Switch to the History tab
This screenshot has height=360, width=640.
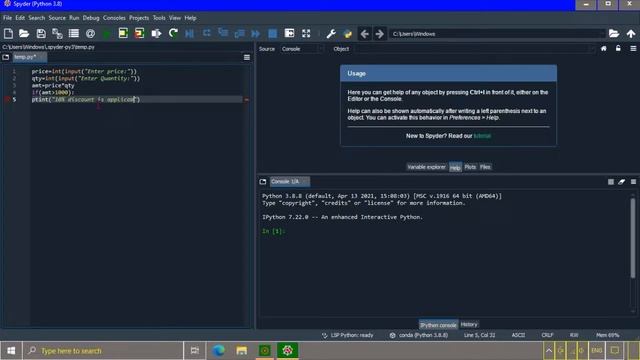[469, 324]
